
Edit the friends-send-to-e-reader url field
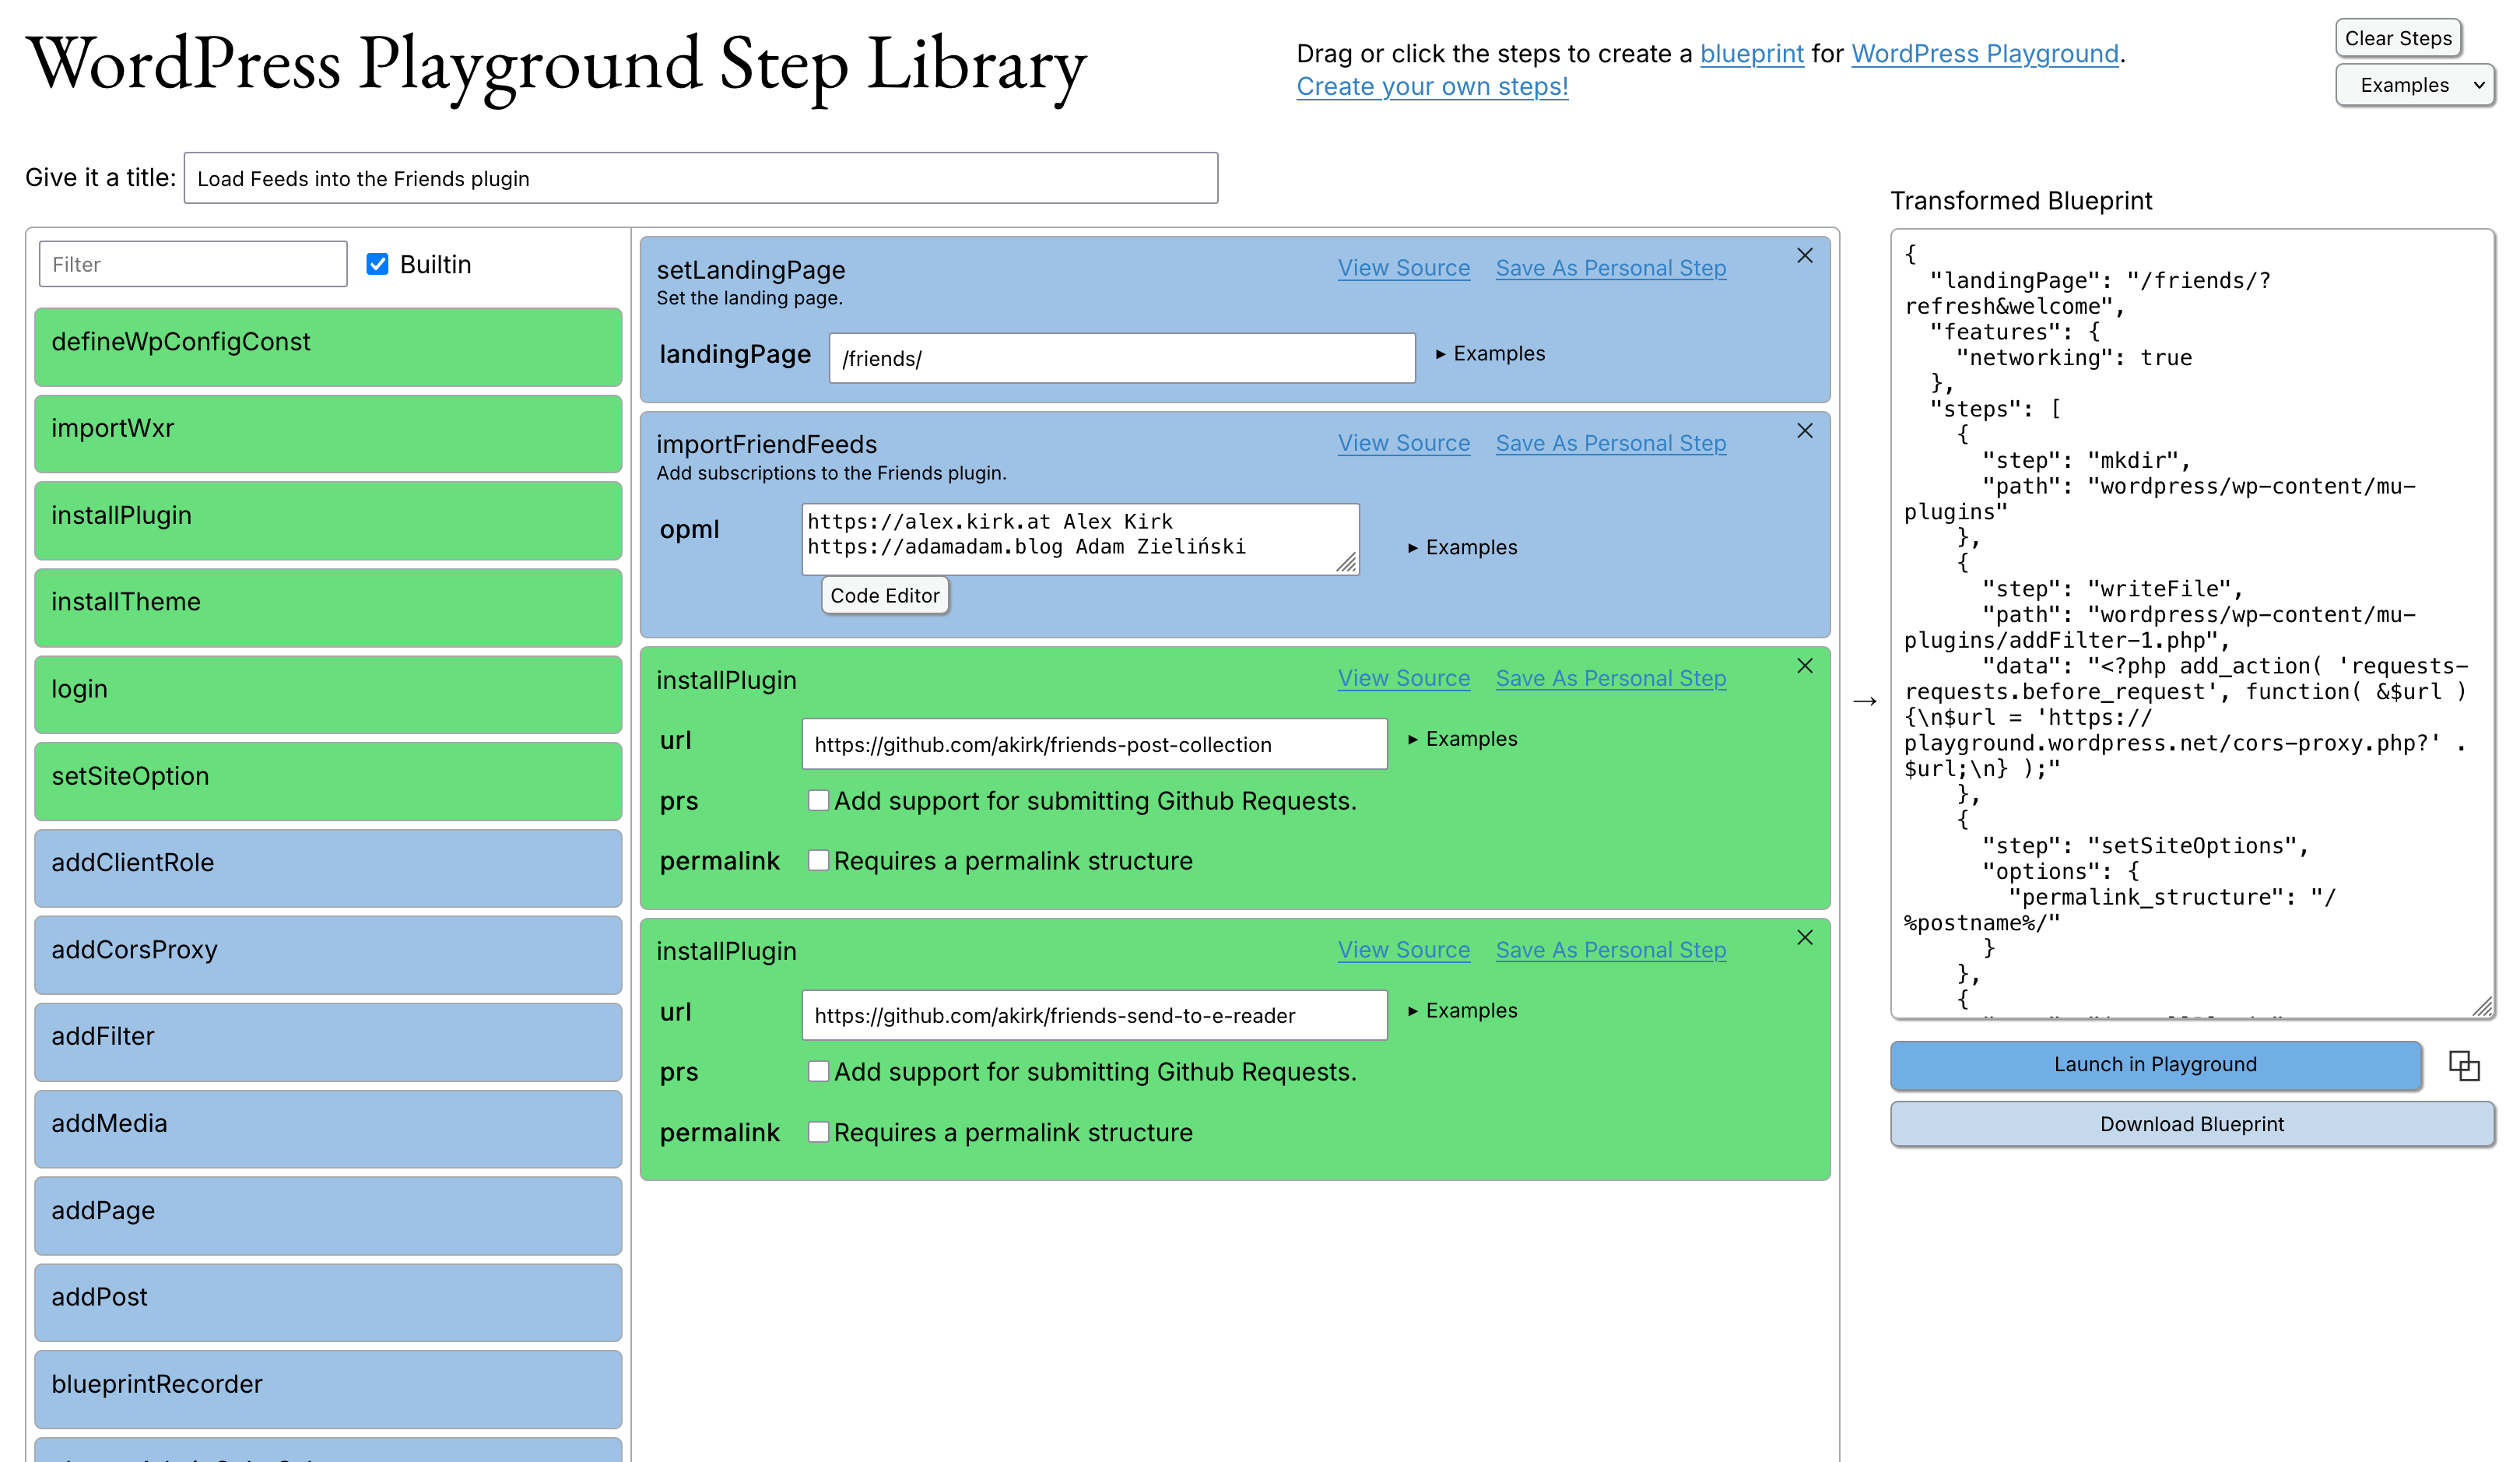tap(1094, 1015)
